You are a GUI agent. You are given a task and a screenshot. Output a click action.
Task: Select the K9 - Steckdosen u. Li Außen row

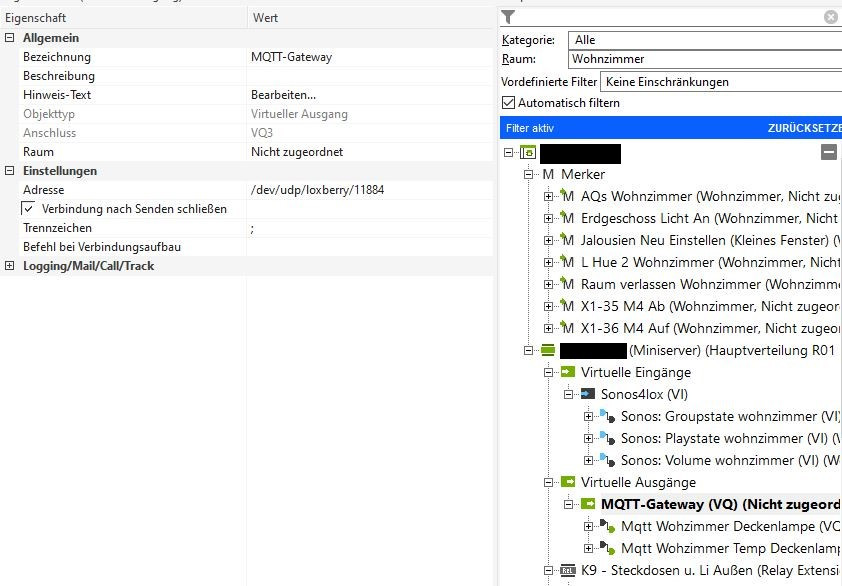(710, 570)
